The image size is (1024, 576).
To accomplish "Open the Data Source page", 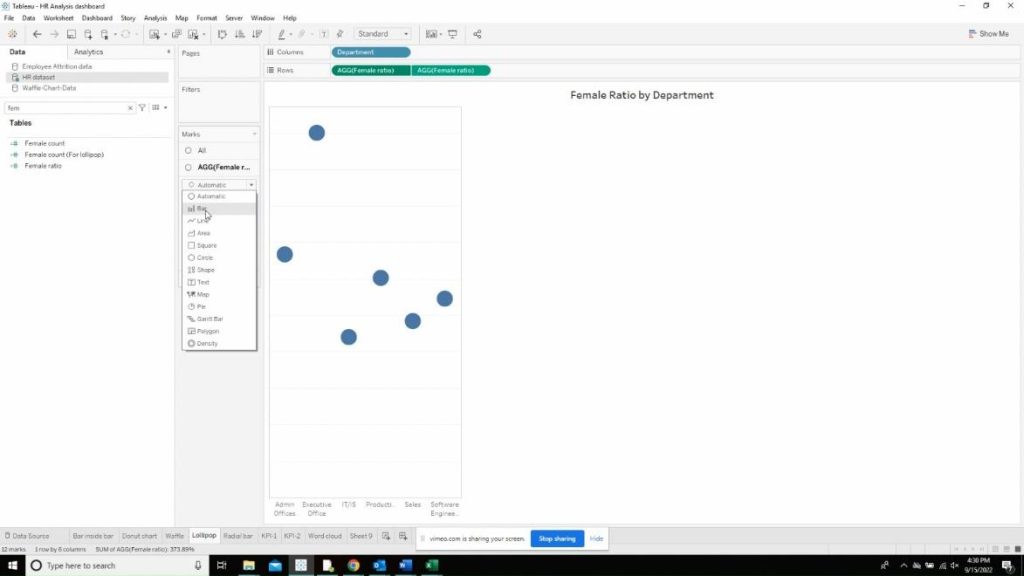I will pos(30,535).
